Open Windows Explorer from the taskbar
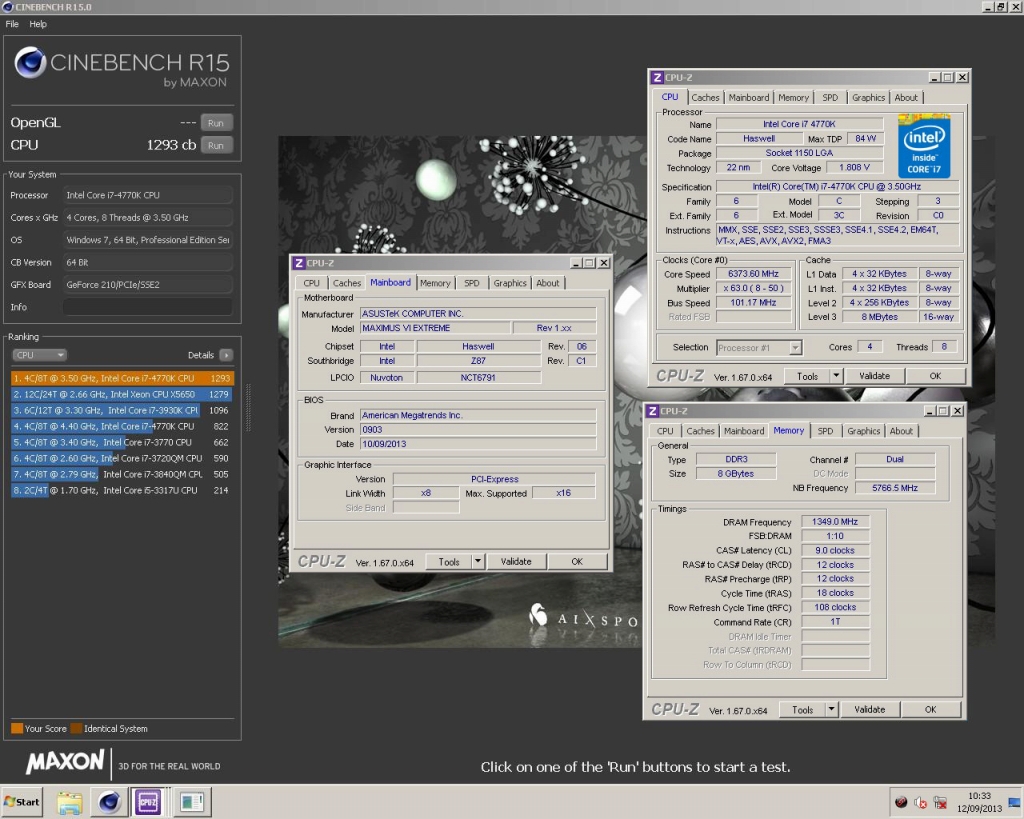The height and width of the screenshot is (819, 1024). click(x=70, y=801)
